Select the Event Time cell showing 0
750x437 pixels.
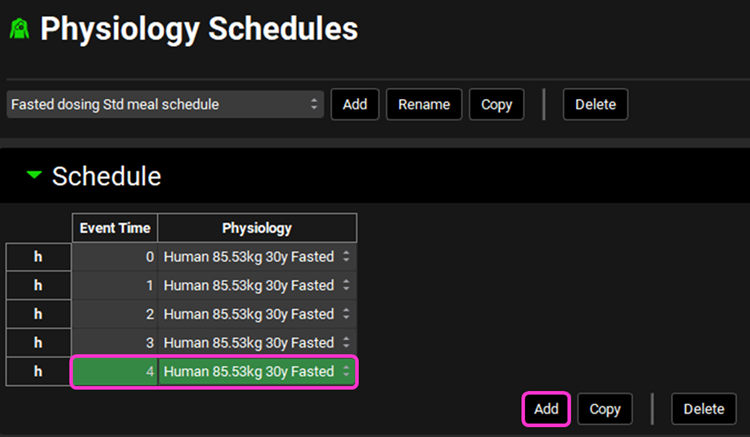click(114, 257)
